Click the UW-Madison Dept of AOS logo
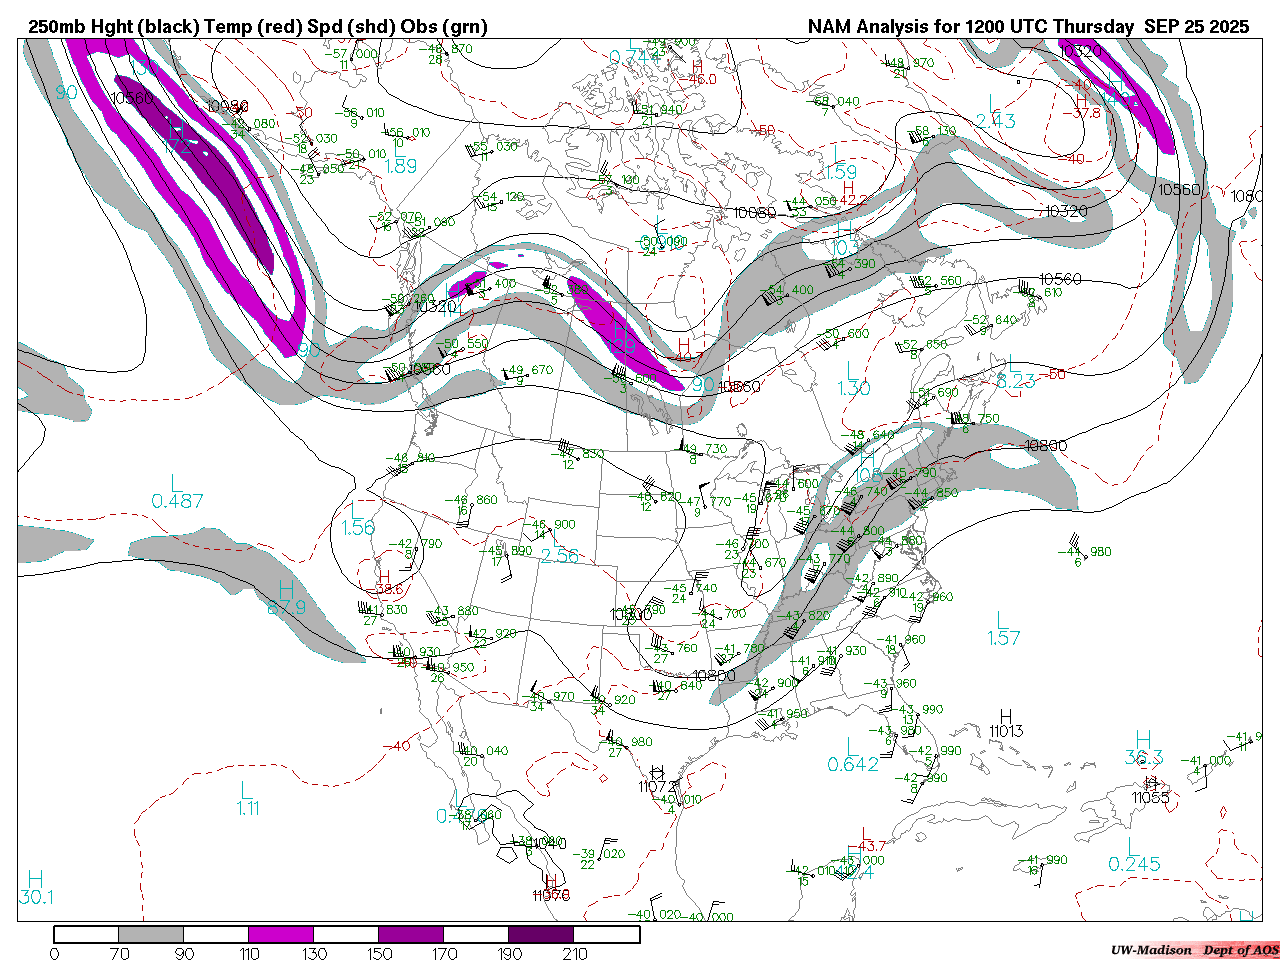This screenshot has width=1280, height=960. (1194, 950)
